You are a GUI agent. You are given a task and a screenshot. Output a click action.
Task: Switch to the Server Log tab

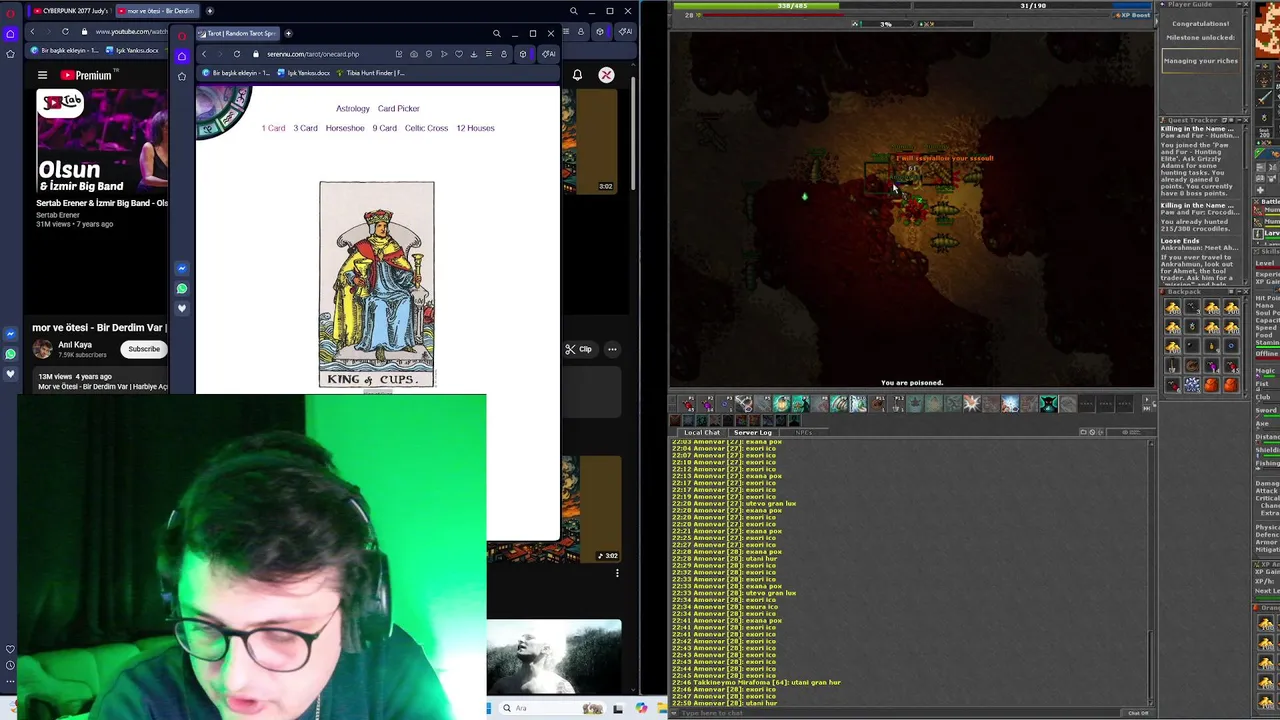pos(753,433)
